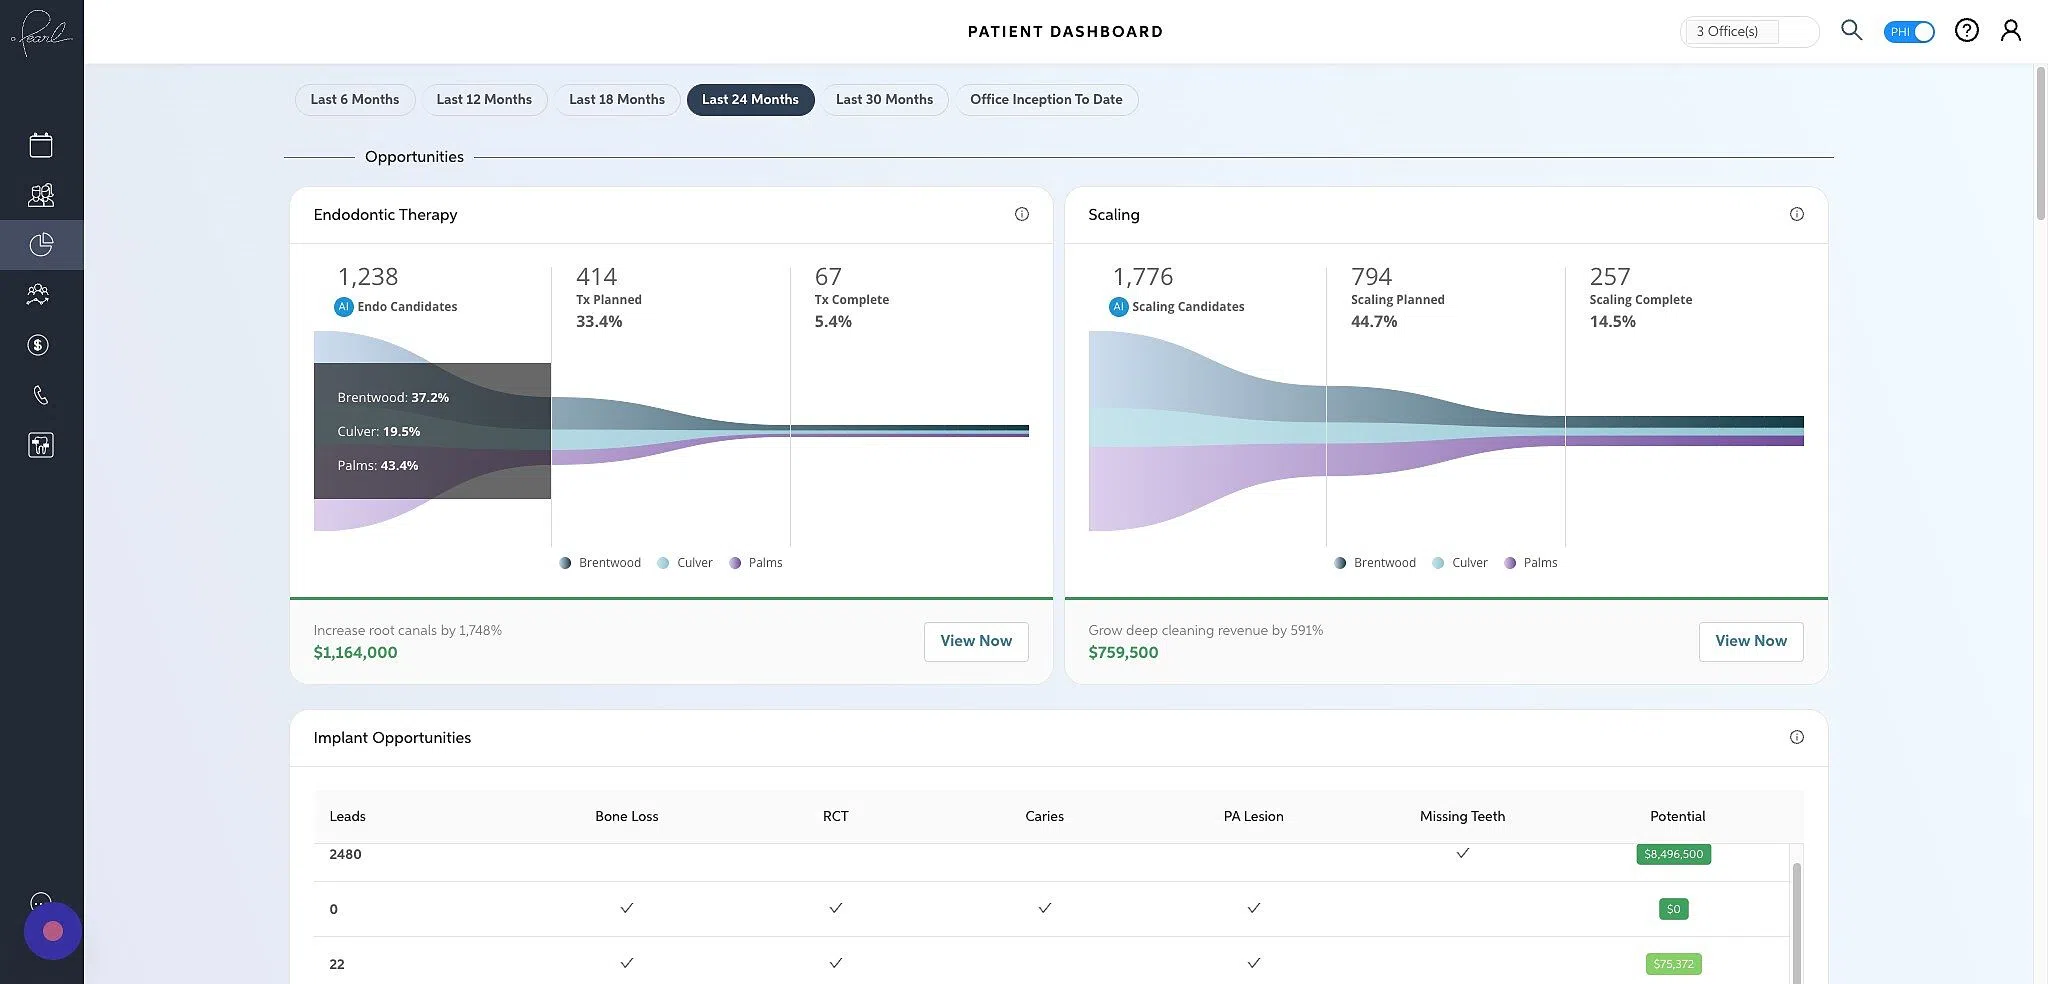Viewport: 2048px width, 984px height.
Task: Click View Now for Endodontic Therapy
Action: [x=975, y=641]
